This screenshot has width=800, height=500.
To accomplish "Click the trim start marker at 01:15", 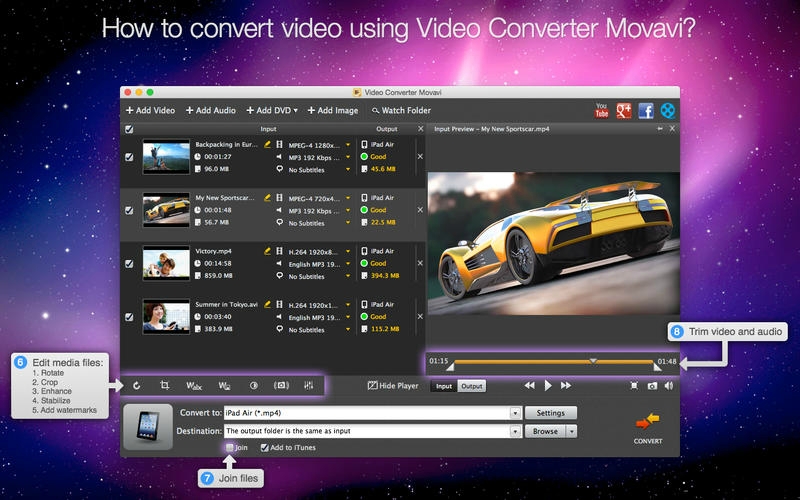I will 450,366.
